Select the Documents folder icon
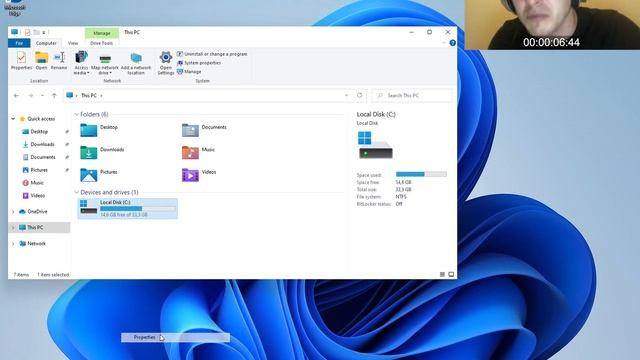This screenshot has width=640, height=360. coord(190,130)
